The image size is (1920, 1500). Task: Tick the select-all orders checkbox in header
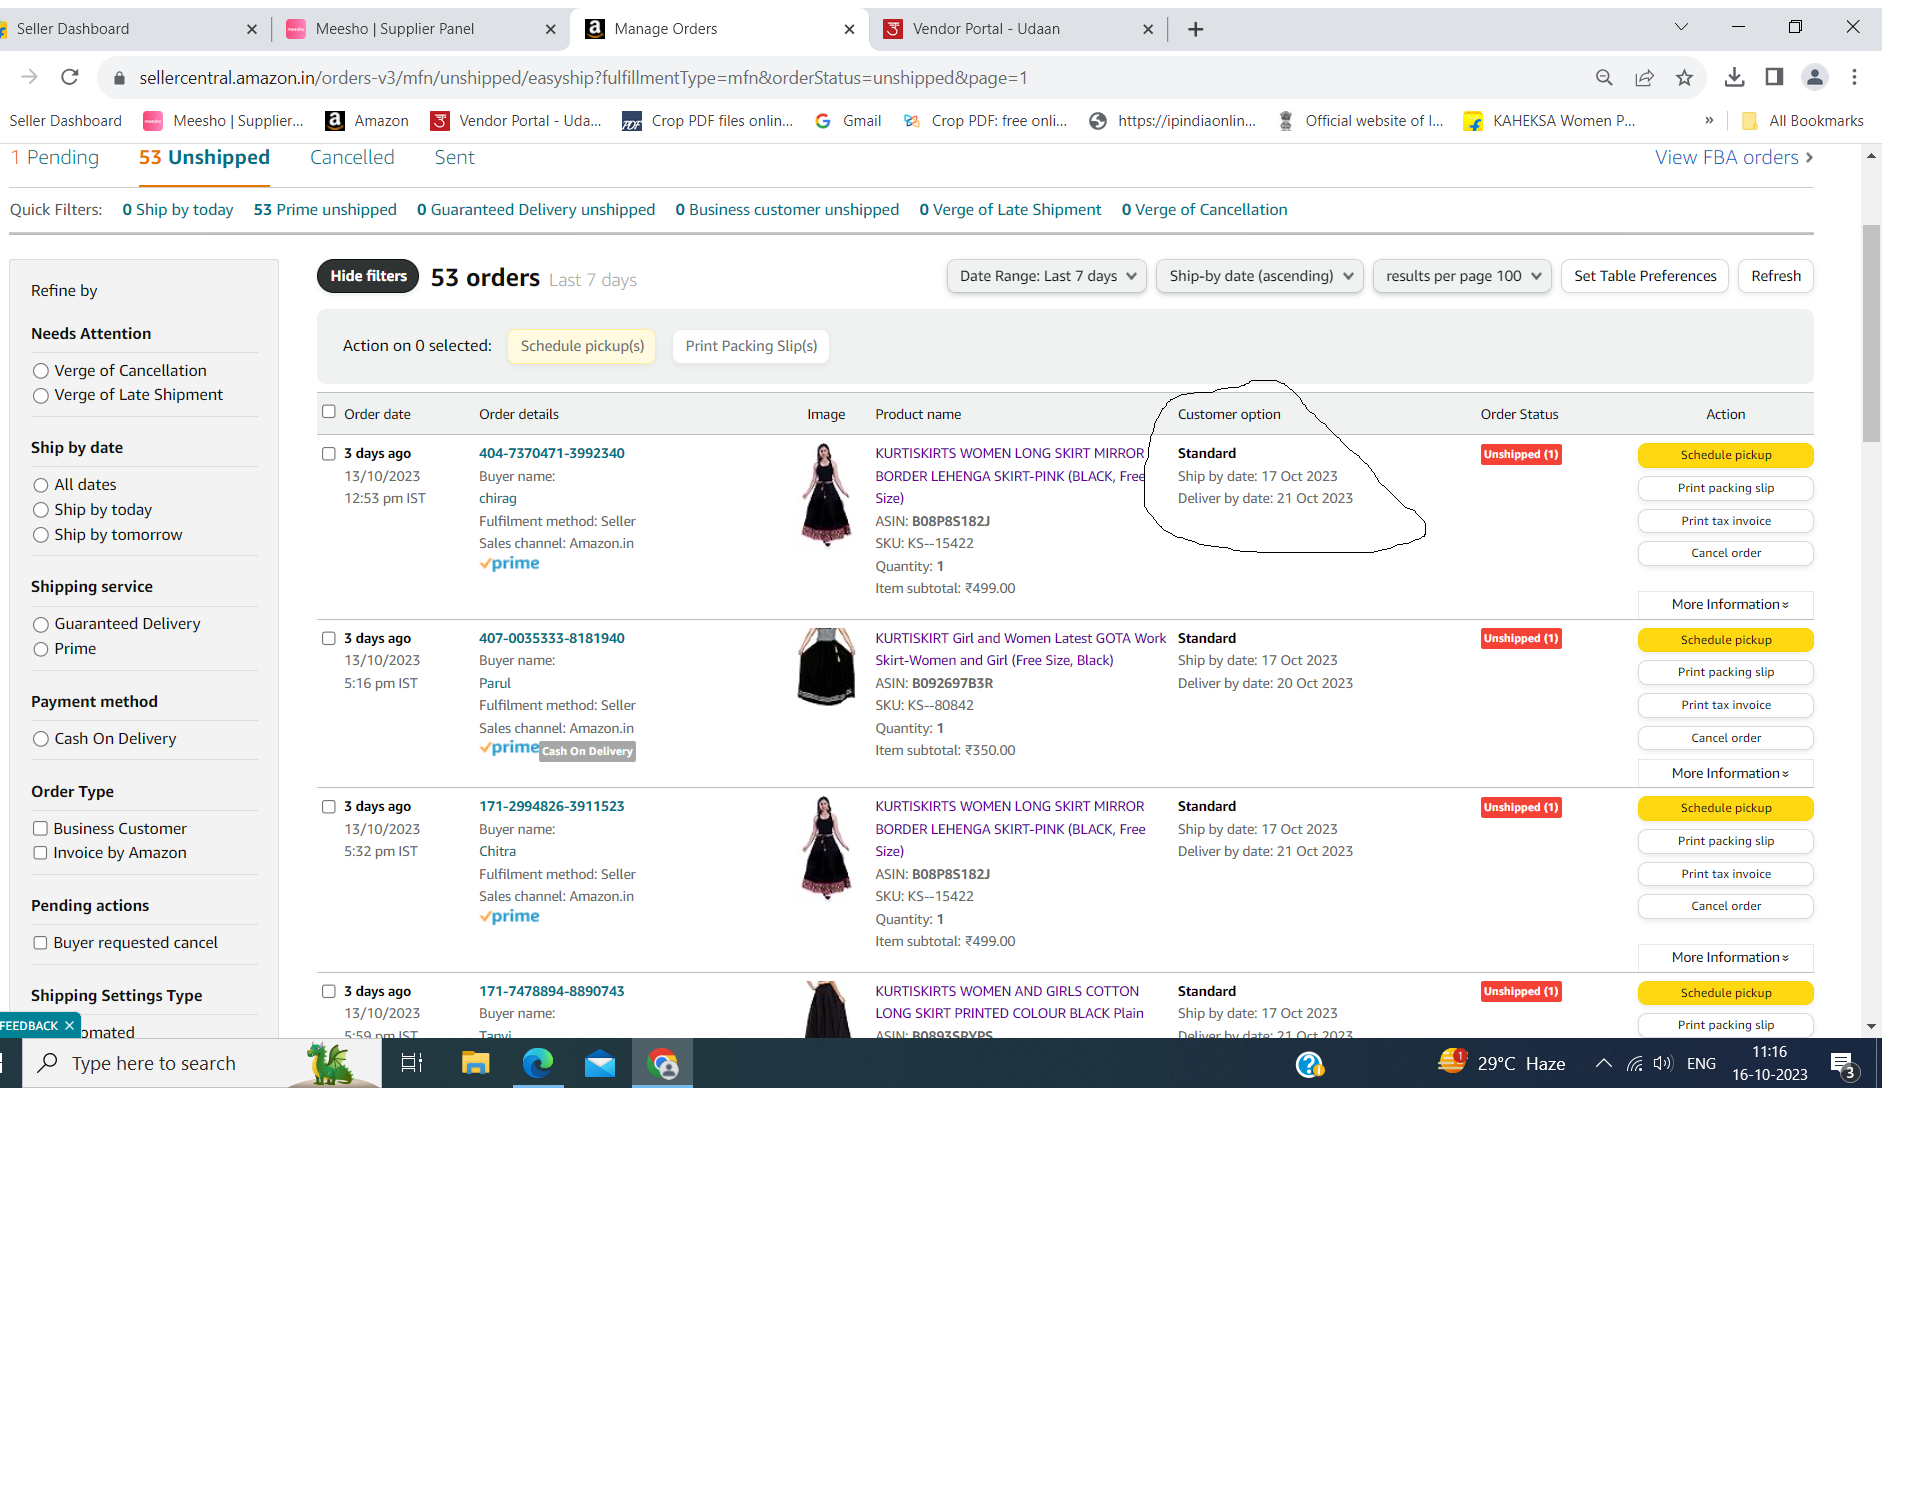[328, 411]
